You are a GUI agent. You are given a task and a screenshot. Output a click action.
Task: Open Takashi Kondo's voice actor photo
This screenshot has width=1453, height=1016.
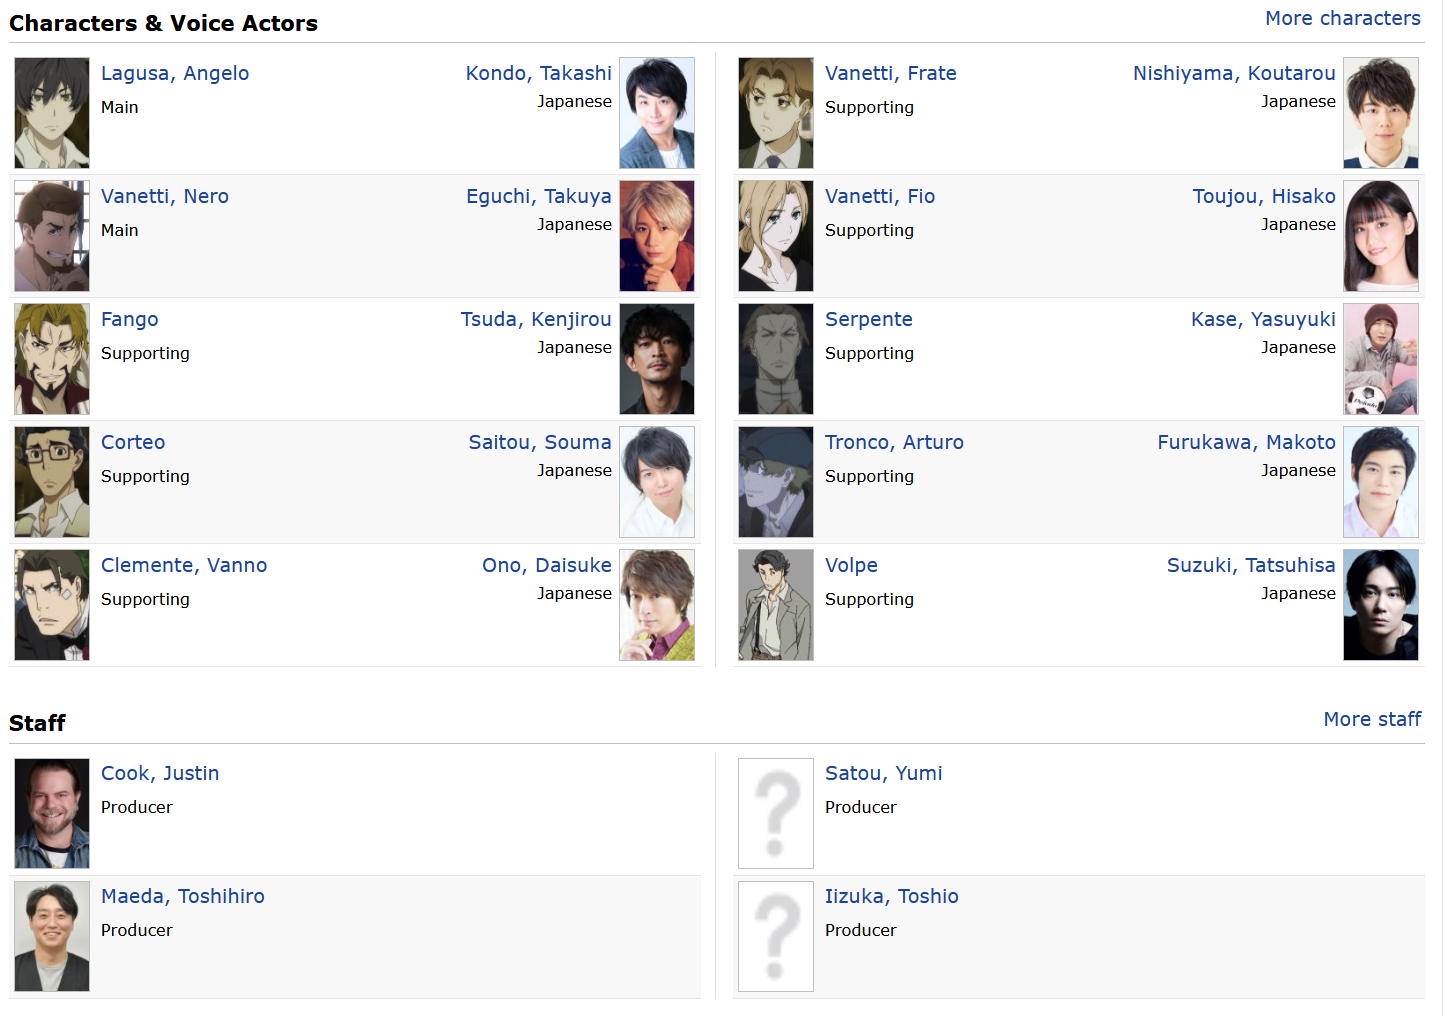click(x=656, y=113)
